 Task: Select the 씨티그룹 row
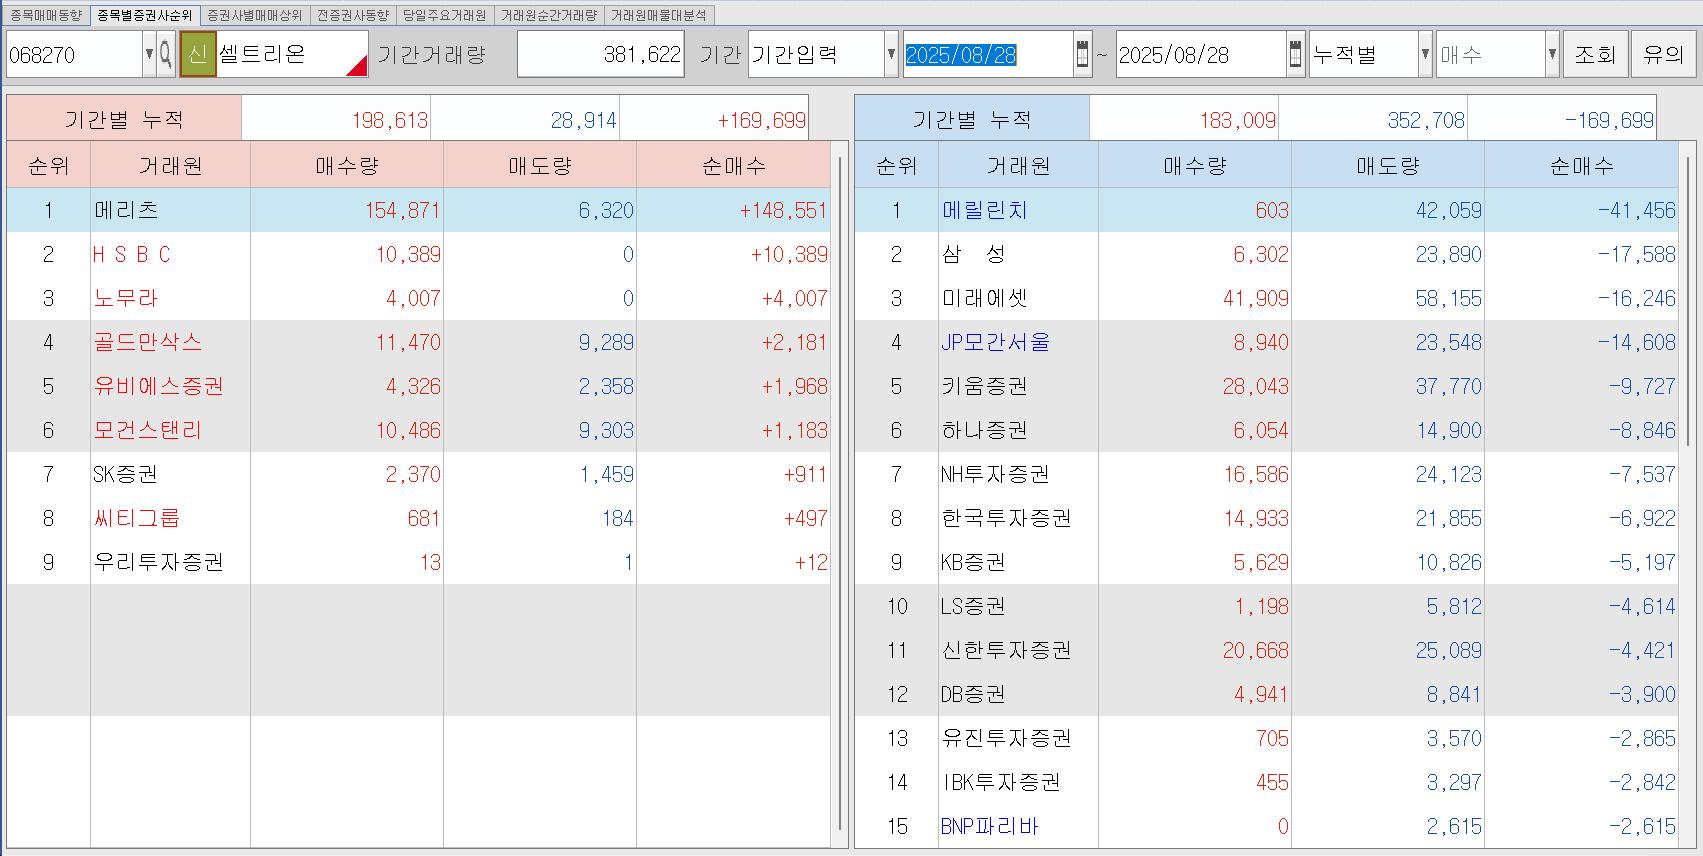pyautogui.click(x=418, y=518)
